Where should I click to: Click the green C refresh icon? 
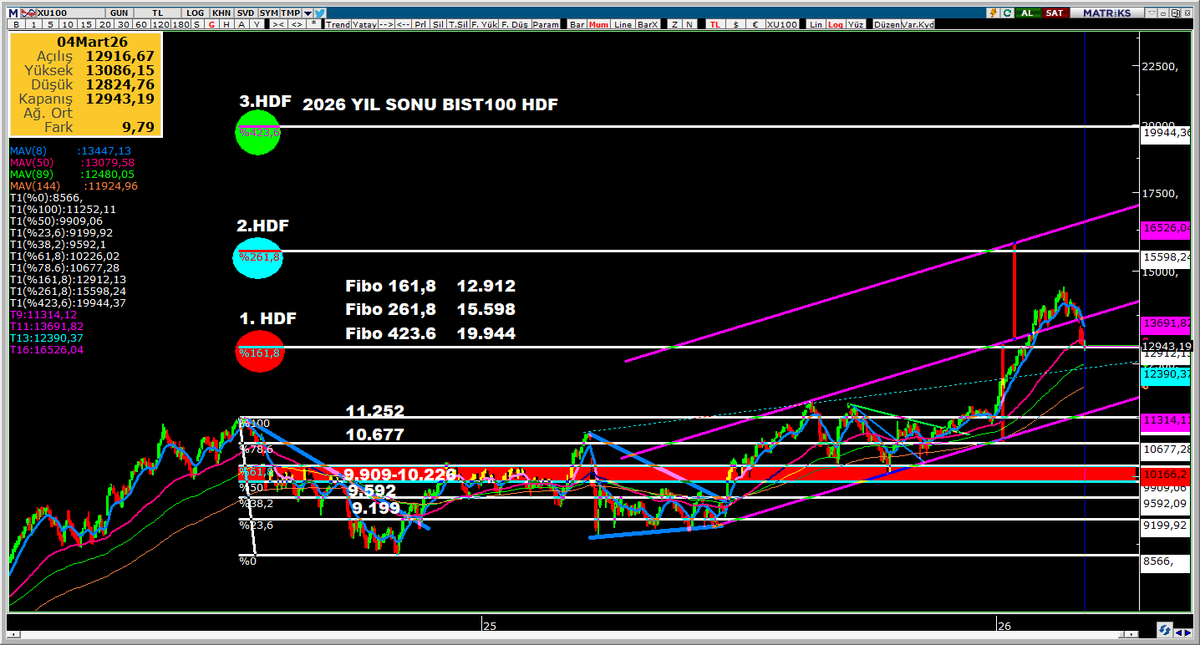(x=1007, y=13)
